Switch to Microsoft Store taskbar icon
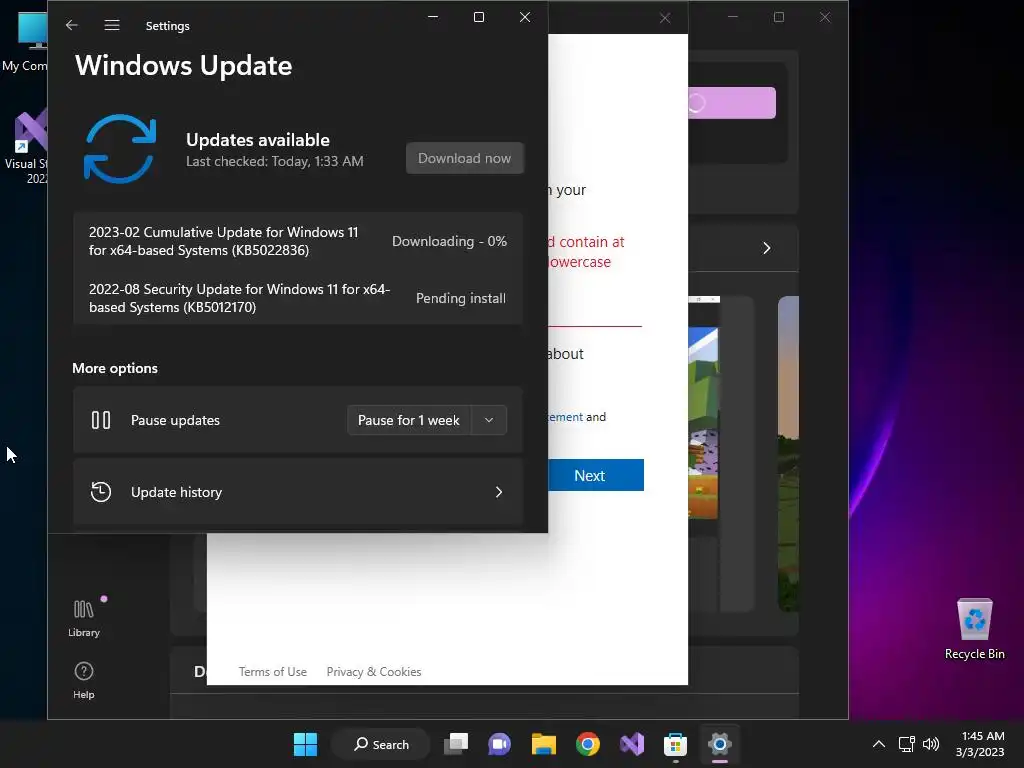Screen dimensions: 1024x768 [675, 744]
